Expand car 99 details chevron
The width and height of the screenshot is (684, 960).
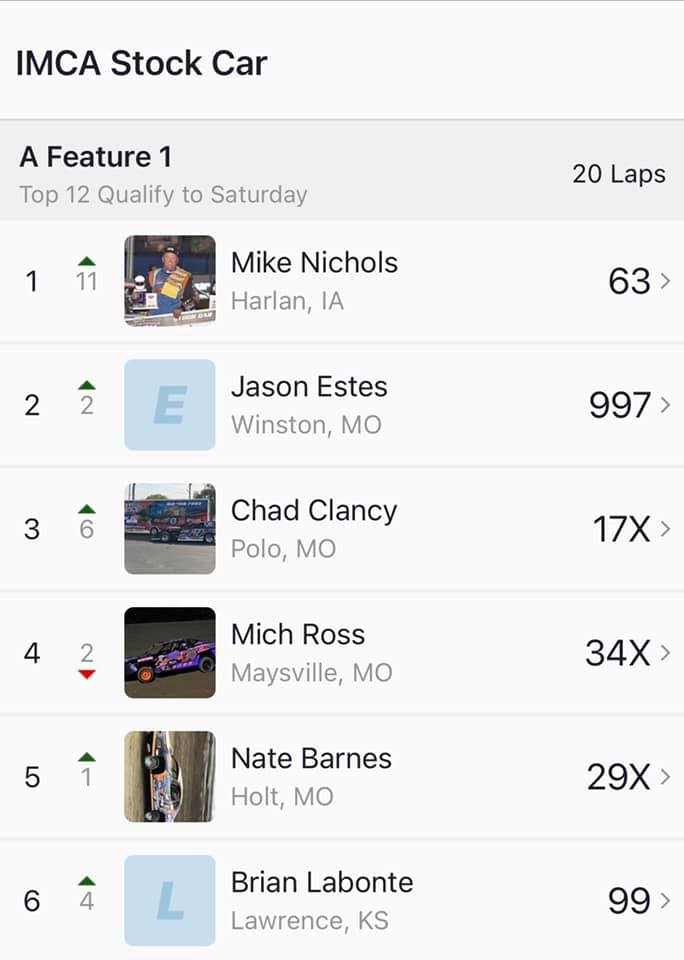coord(666,902)
